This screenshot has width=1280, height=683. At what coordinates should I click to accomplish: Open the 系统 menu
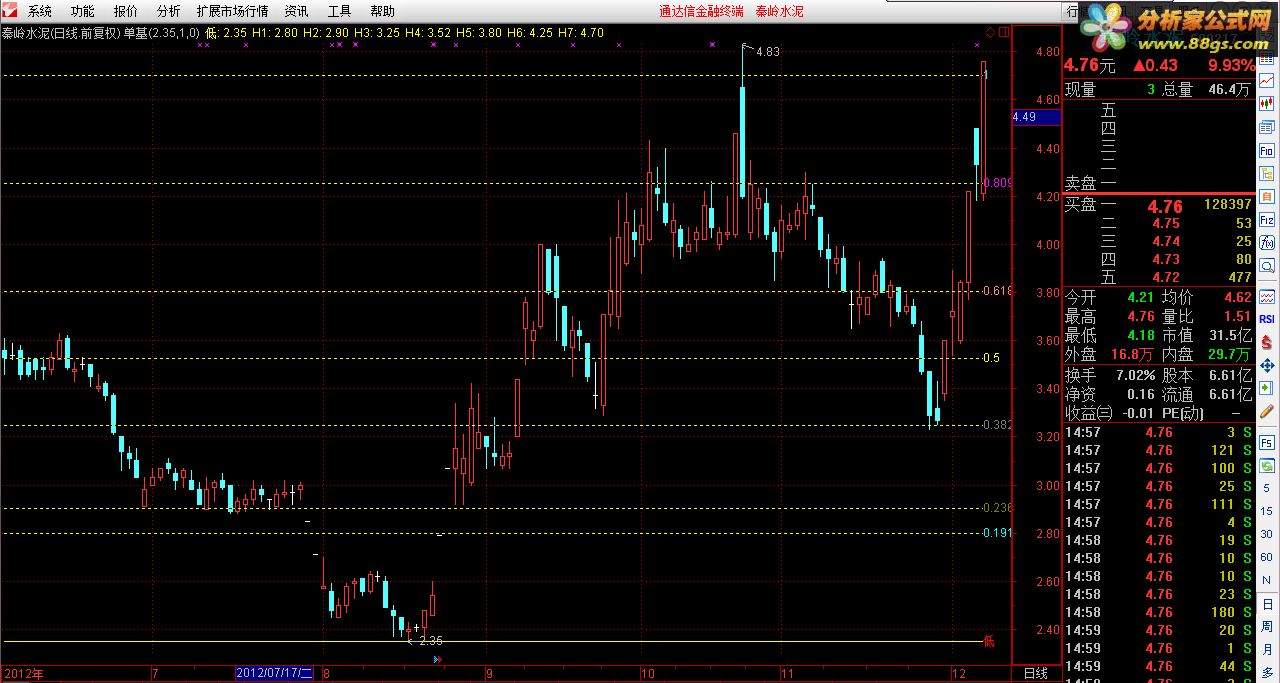[x=40, y=12]
